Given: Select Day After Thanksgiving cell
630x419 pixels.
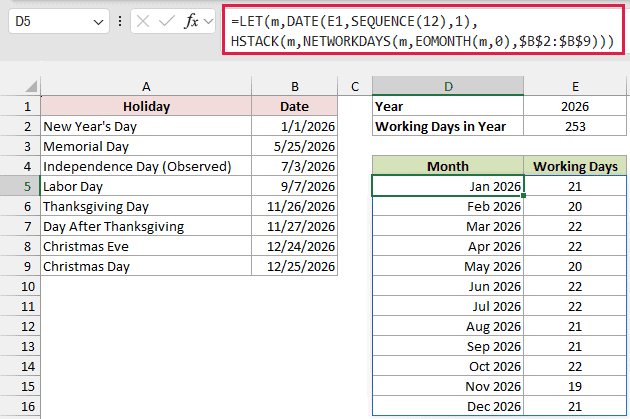Looking at the screenshot, I should [146, 226].
